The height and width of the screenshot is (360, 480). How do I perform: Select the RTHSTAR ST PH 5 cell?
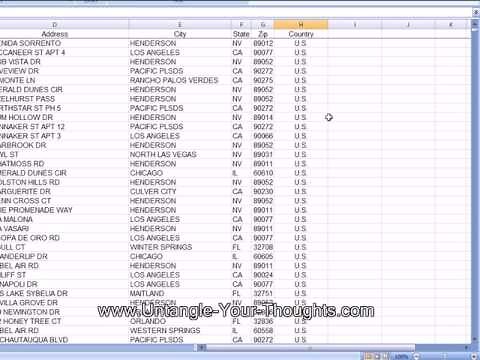tap(64, 108)
